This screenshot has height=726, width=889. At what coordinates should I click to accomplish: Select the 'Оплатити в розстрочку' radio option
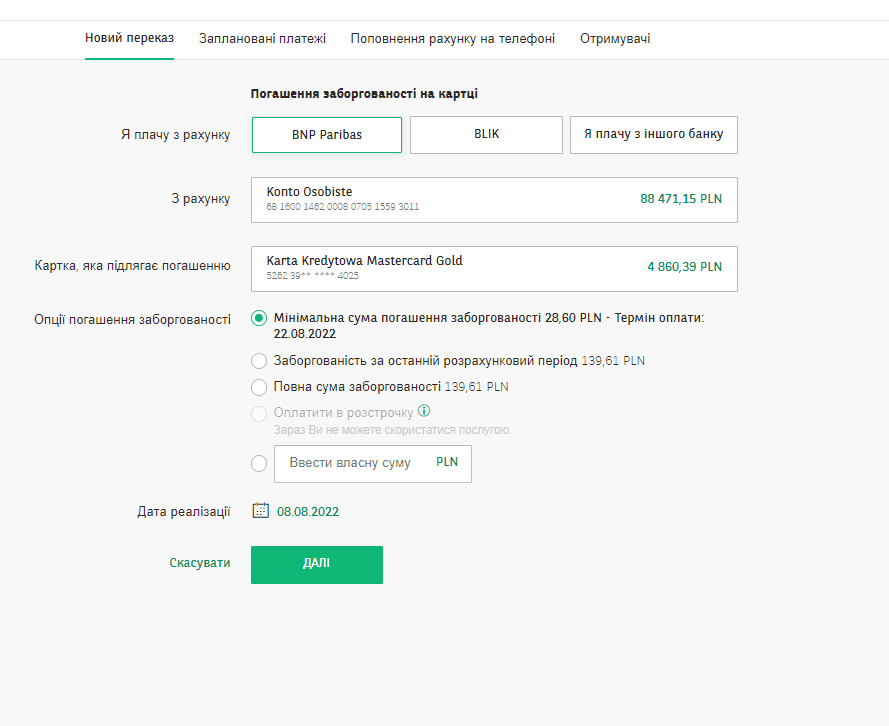[259, 413]
